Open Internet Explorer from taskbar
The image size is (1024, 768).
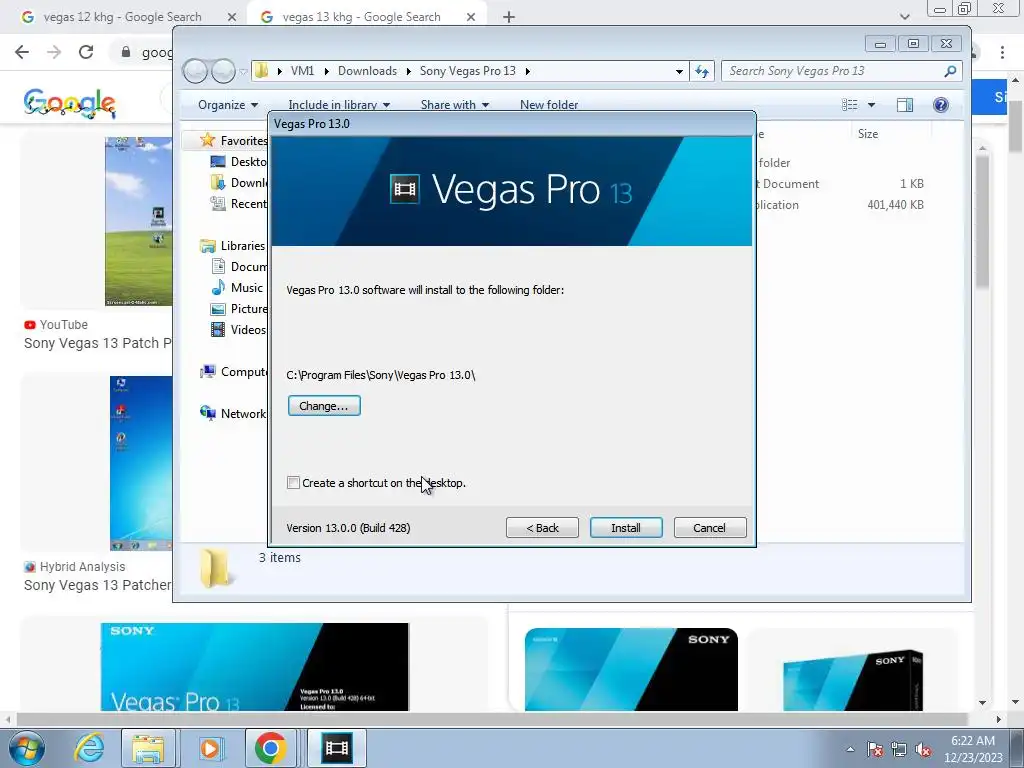[x=89, y=748]
